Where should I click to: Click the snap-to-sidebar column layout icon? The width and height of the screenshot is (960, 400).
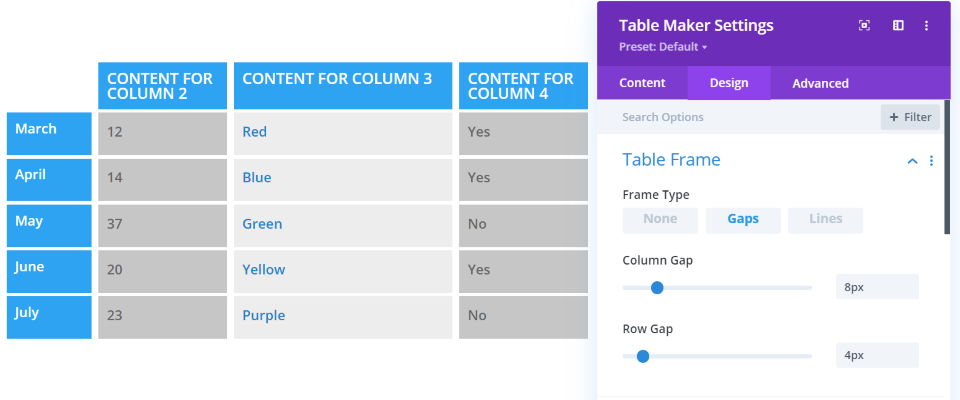(898, 26)
